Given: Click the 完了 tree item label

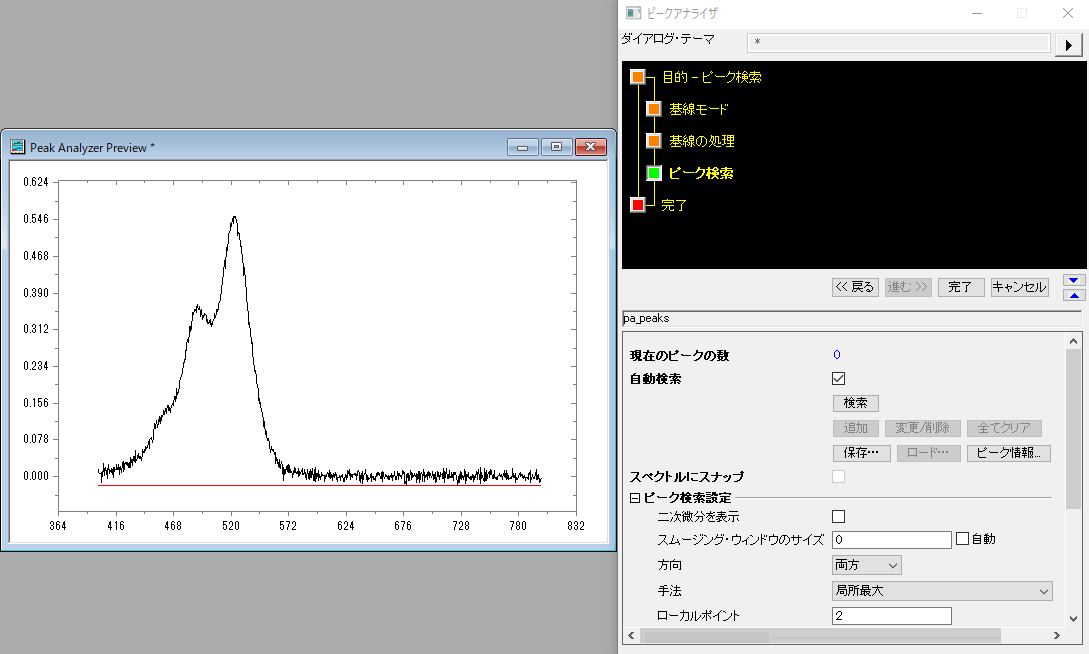Looking at the screenshot, I should point(674,205).
